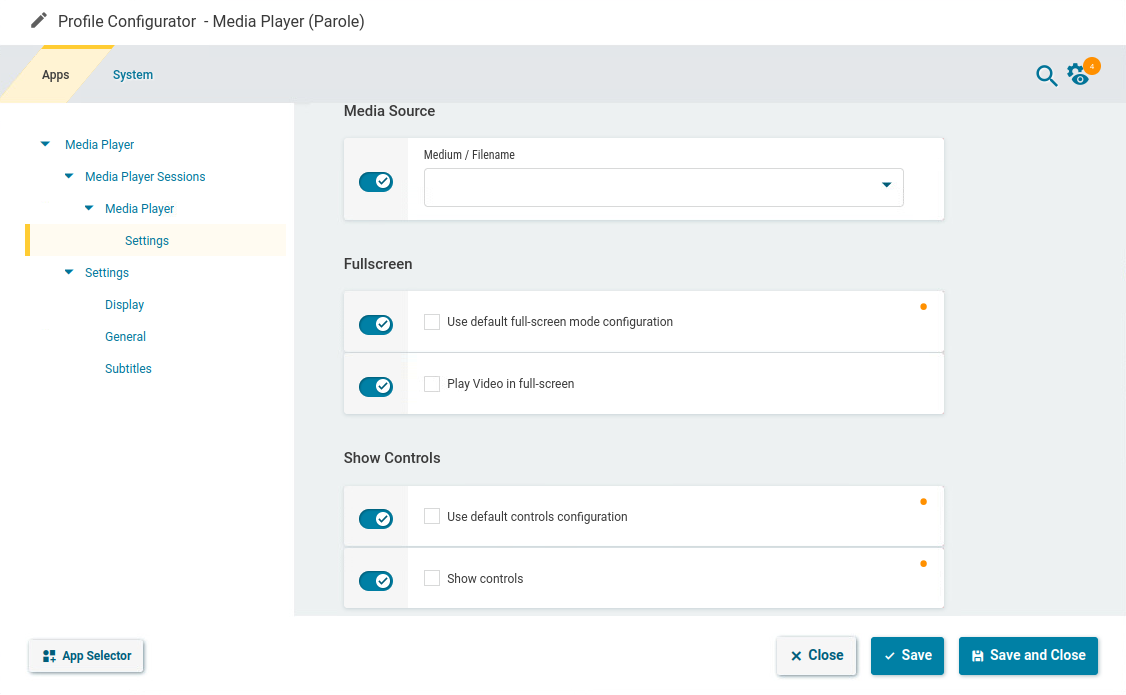Click orange dot on default controls configuration row
The width and height of the screenshot is (1126, 695).
(x=923, y=502)
